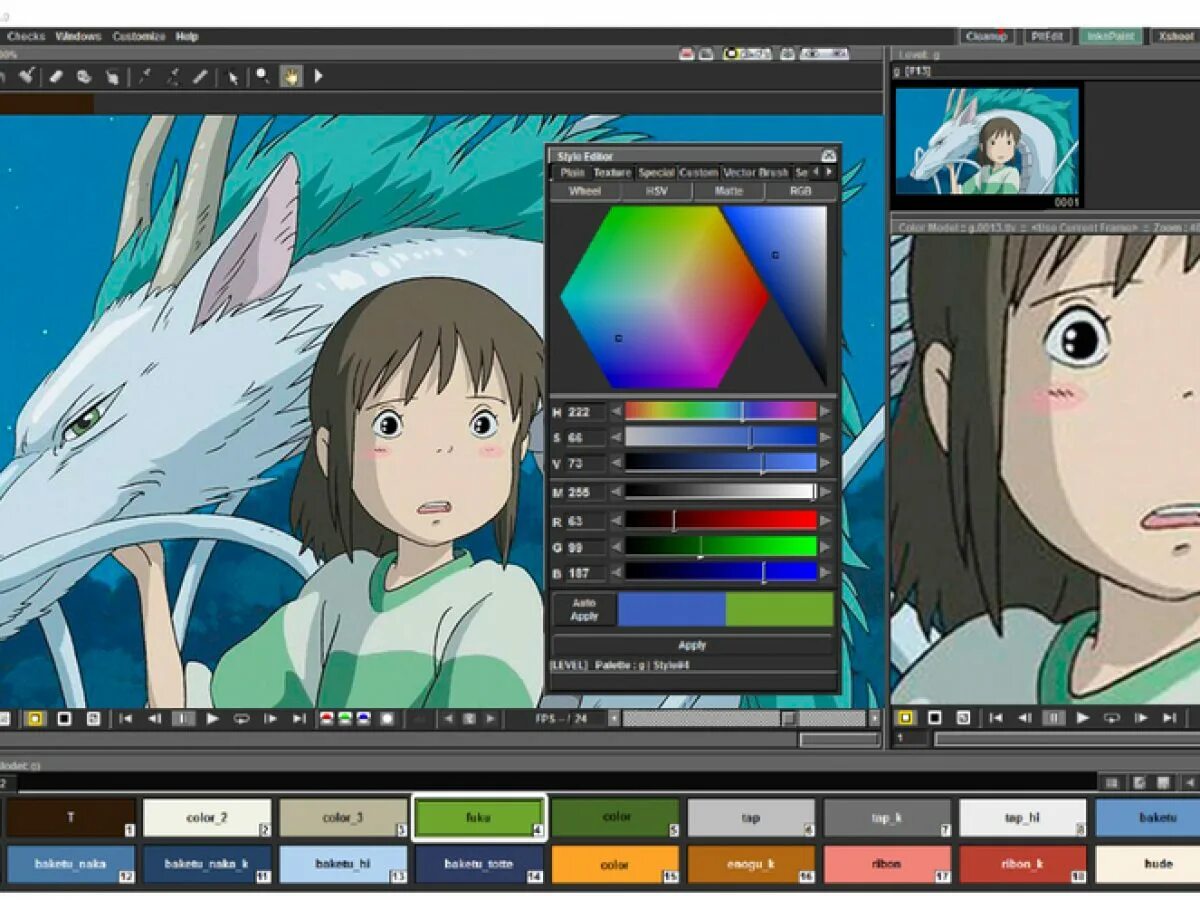Select the enogu_k palette style
1200x900 pixels.
751,864
